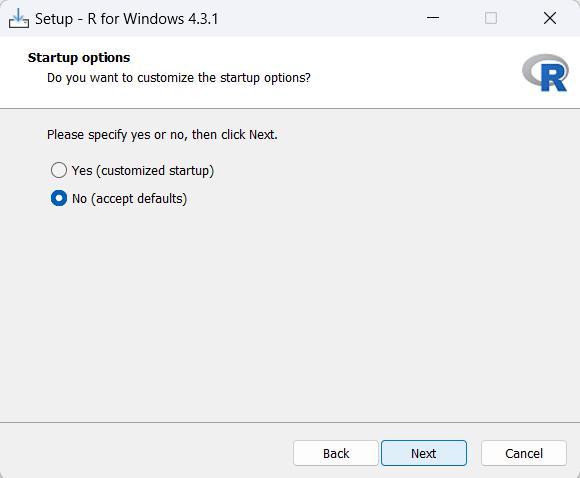Select No (accept defaults) radio button
Viewport: 580px width, 478px height.
59,198
